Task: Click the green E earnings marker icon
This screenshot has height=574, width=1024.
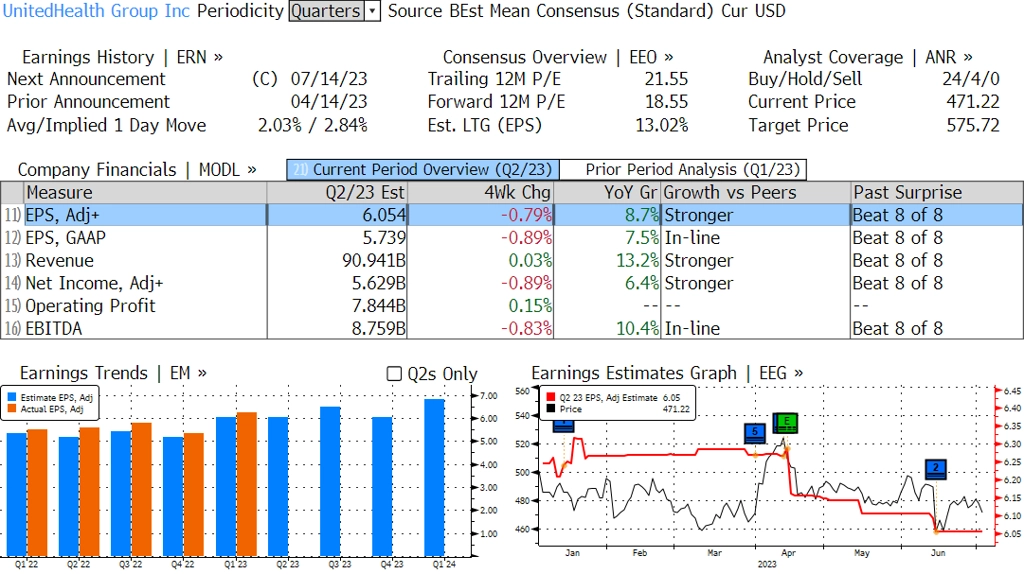Action: [786, 423]
